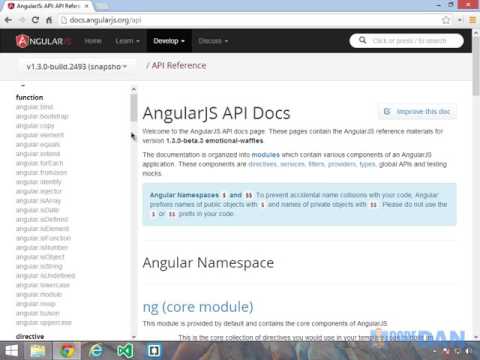Screen dimensions: 480x360
Task: Click the volume icon in system tray
Action: (468, 351)
